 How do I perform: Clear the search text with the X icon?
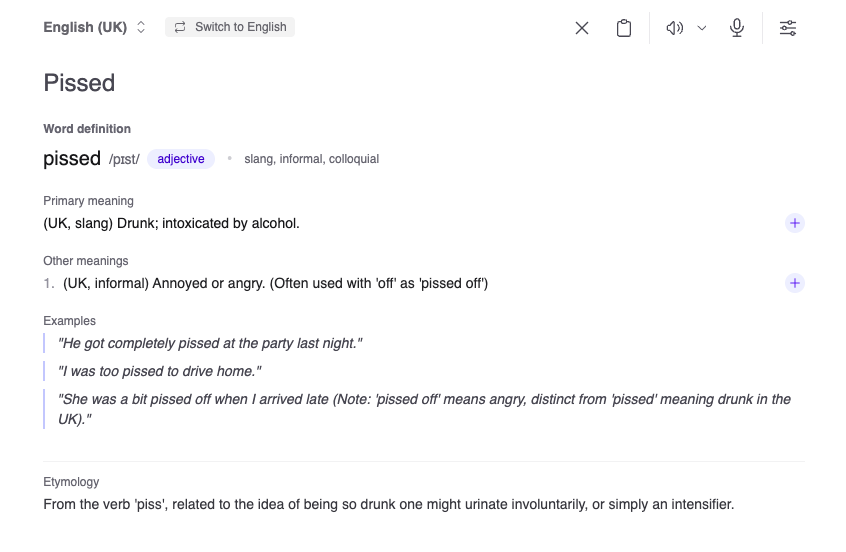tap(582, 28)
